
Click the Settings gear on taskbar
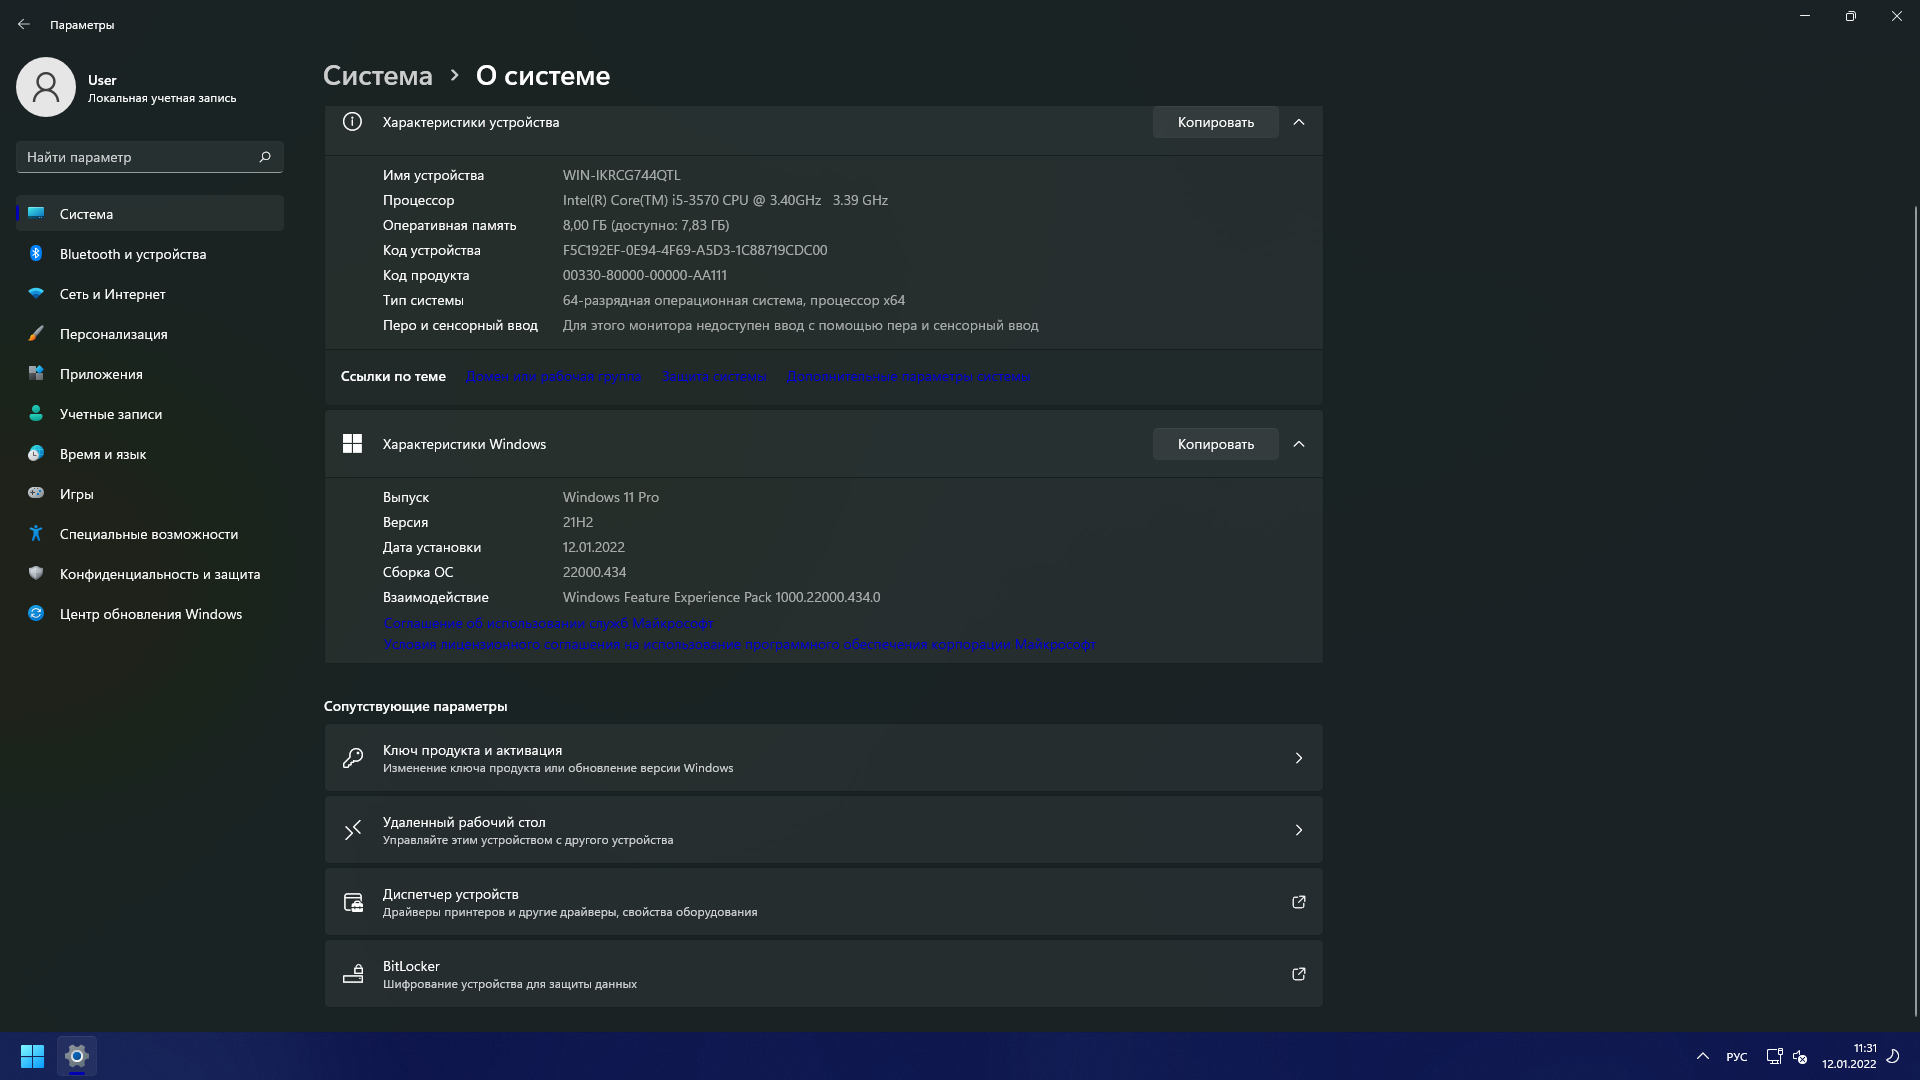pos(76,1056)
